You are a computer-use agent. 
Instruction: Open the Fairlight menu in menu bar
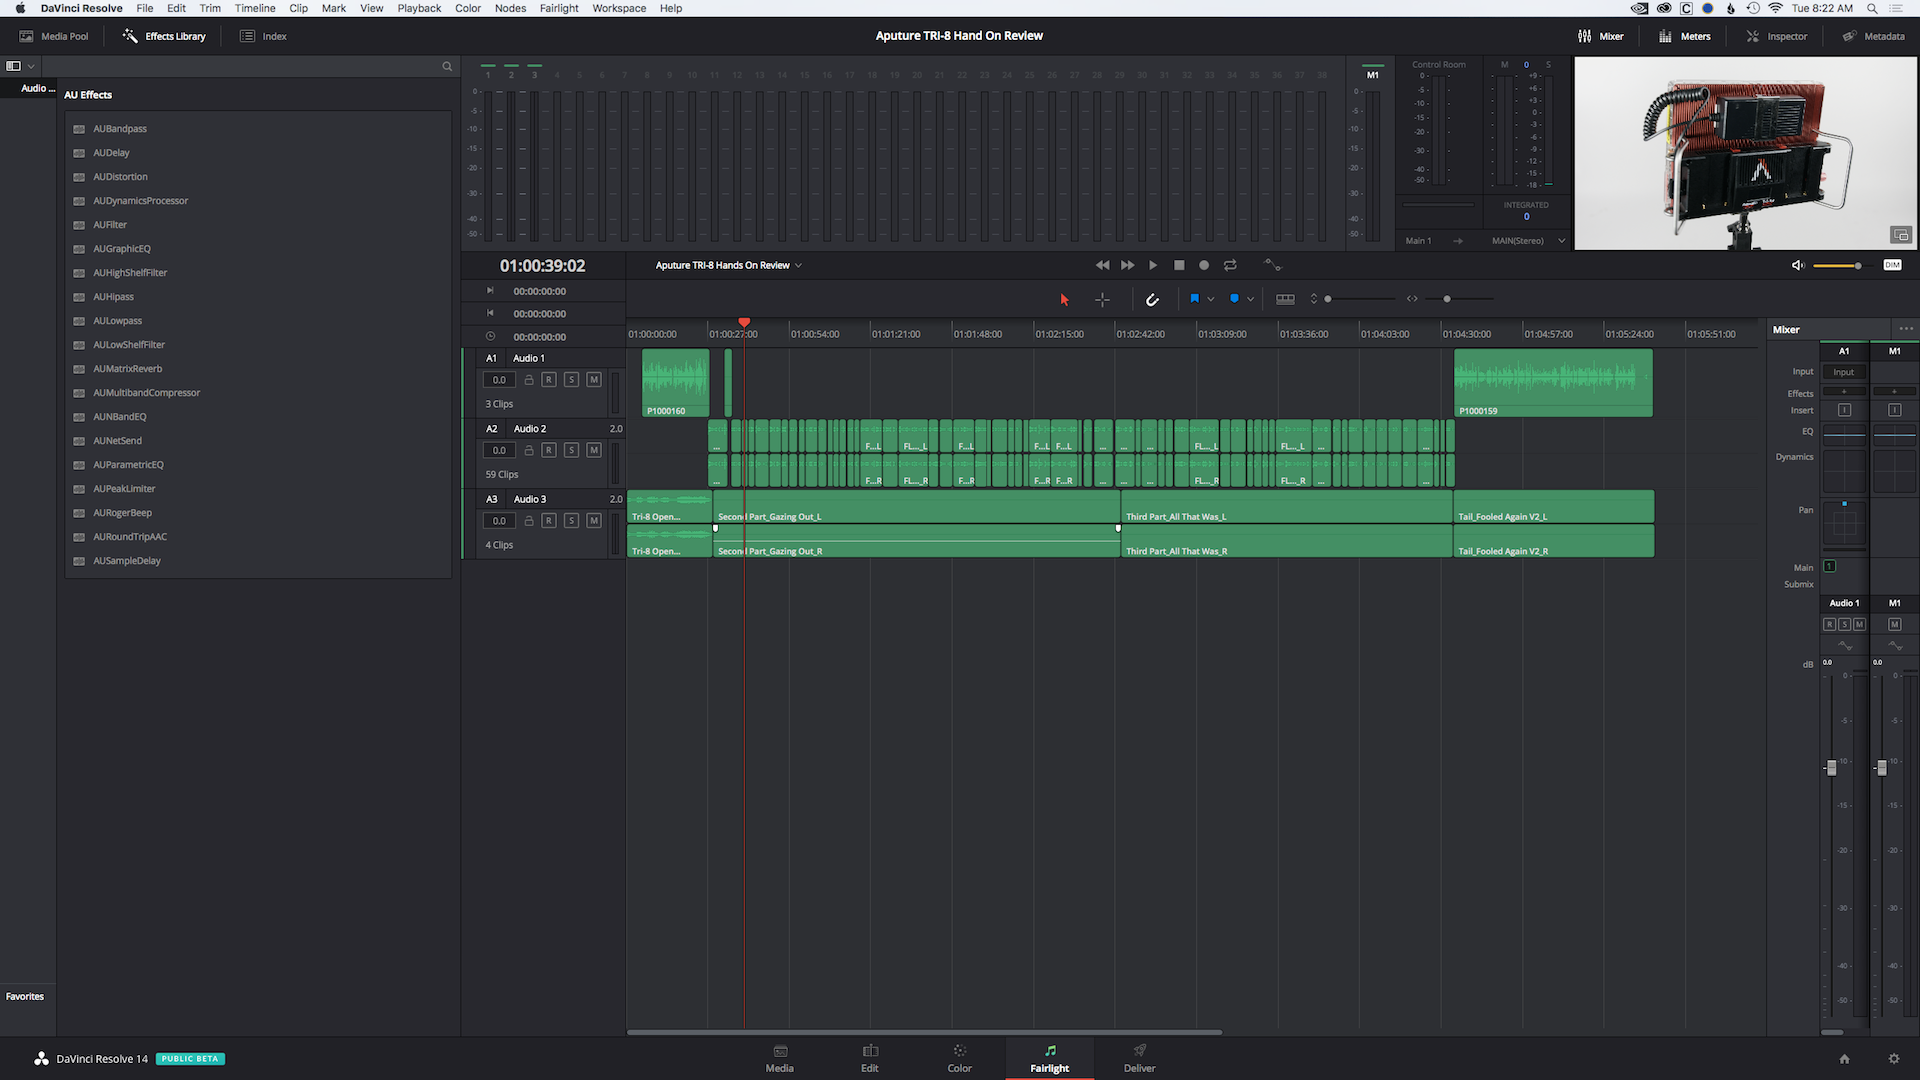558,8
